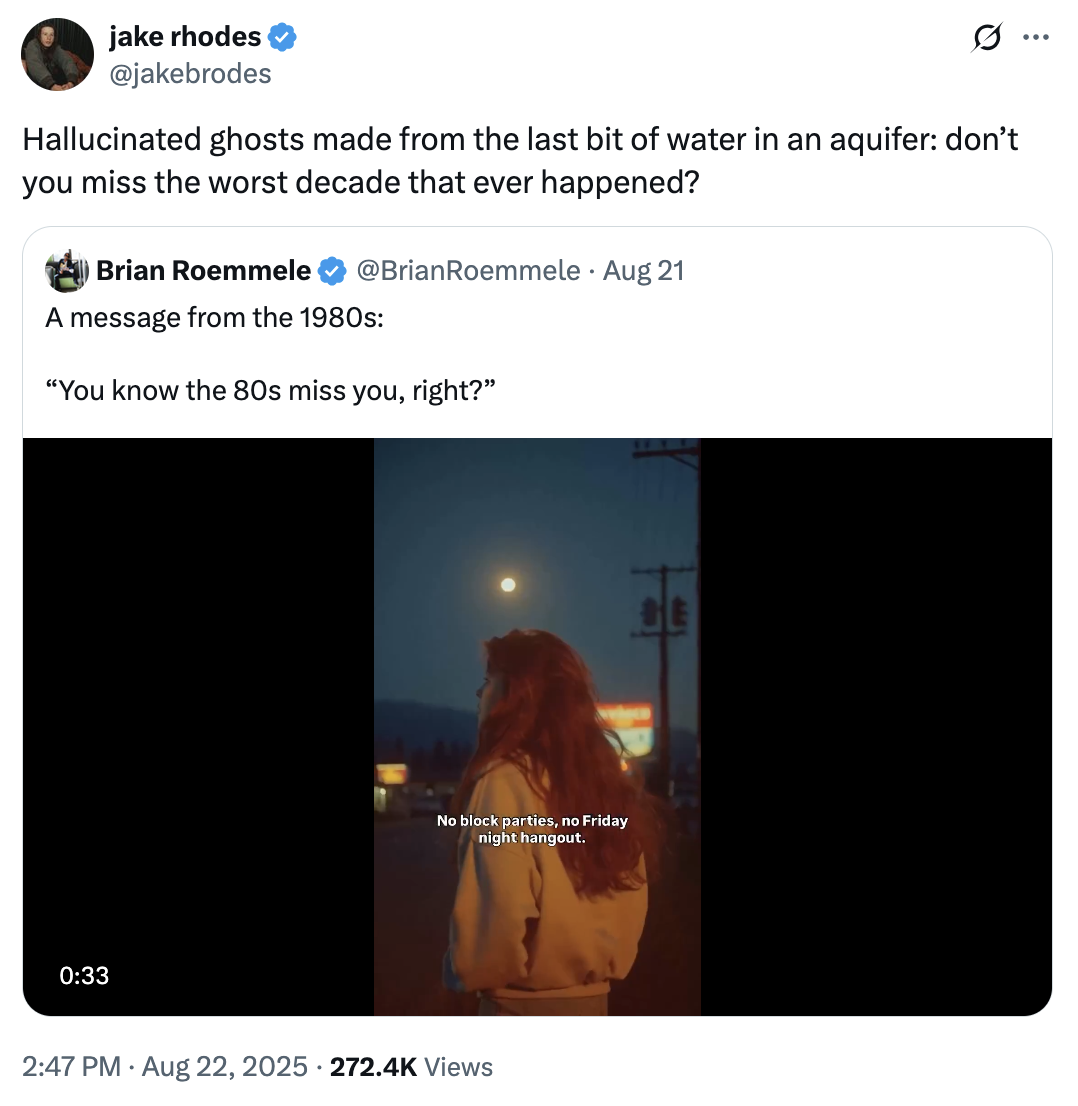Open the Grok analysis icon on the tweet
Screen dimensions: 1078x1106
coord(986,37)
